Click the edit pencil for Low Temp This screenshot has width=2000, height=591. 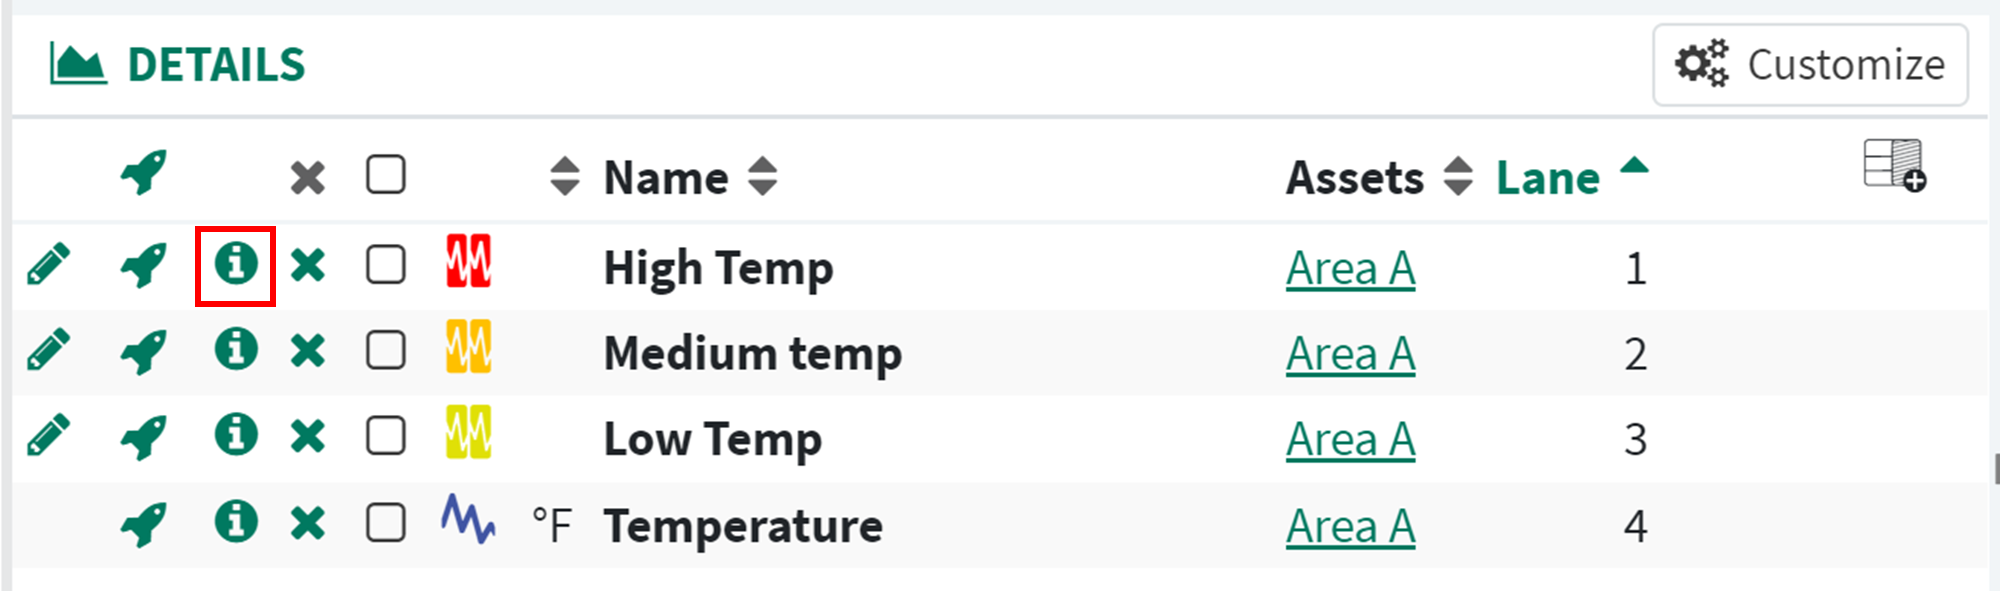[49, 436]
